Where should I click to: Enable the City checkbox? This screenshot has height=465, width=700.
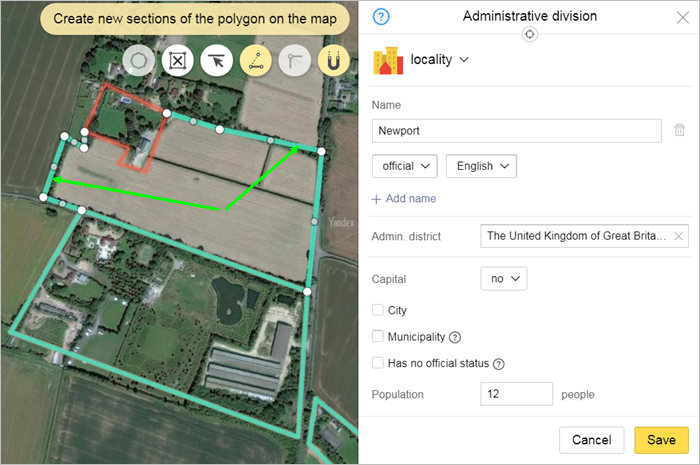point(378,311)
